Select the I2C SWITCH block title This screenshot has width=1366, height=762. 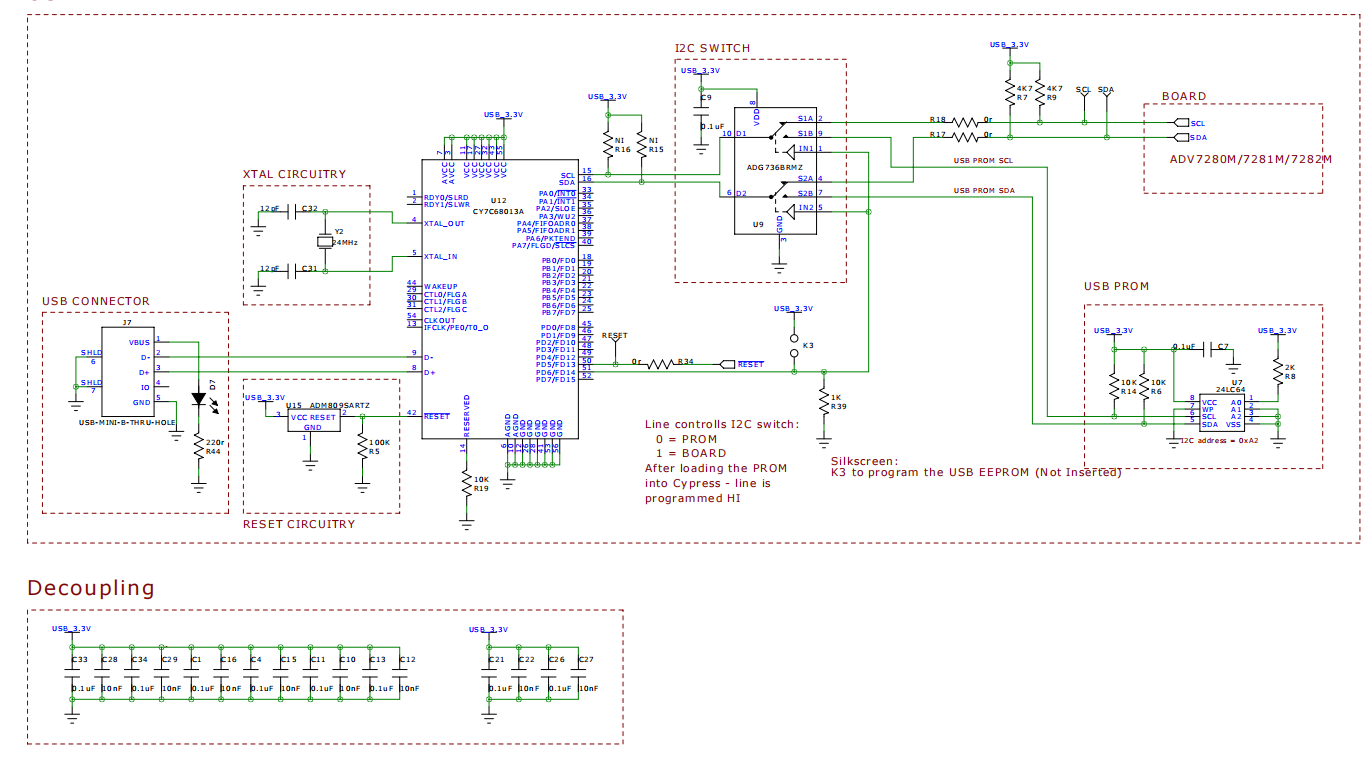click(x=712, y=48)
